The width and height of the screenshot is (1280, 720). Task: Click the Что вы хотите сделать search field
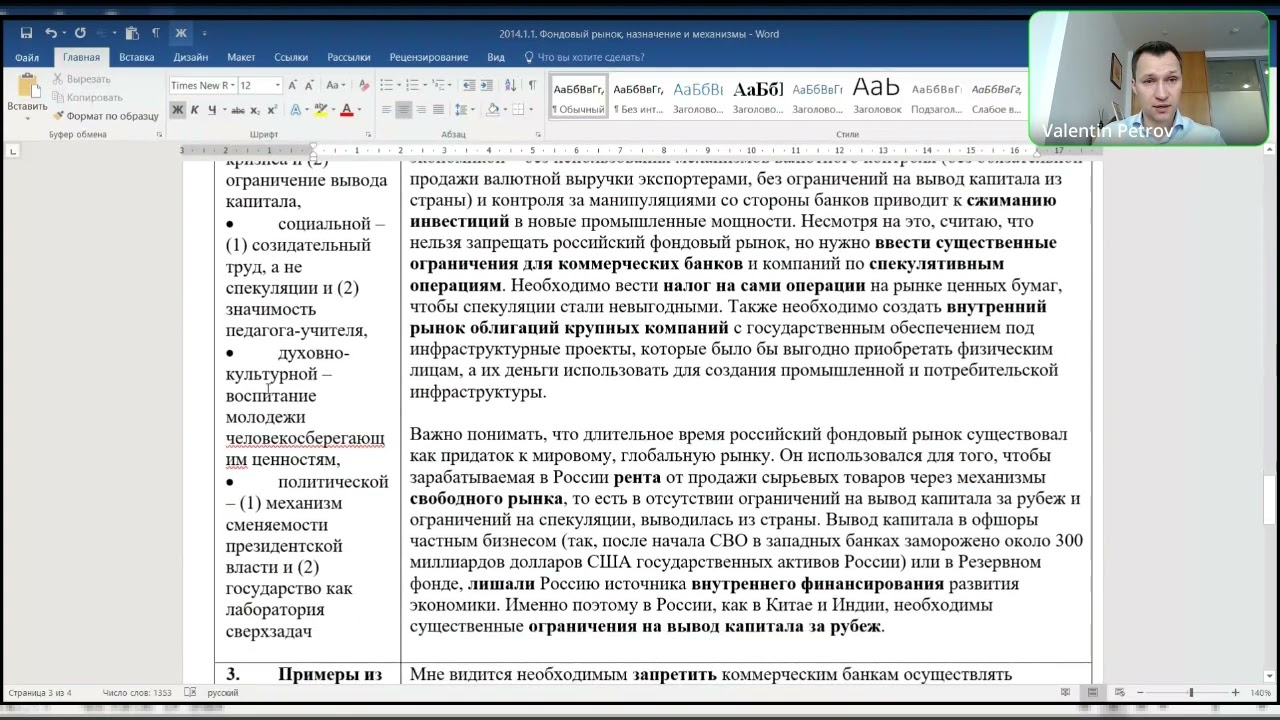click(x=591, y=57)
